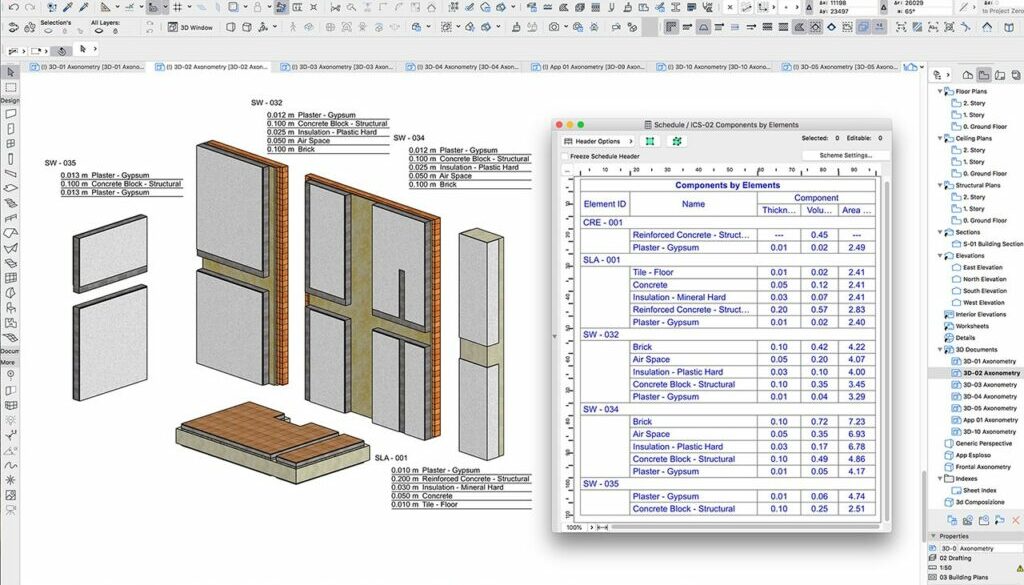
Task: Select the Window tool in the toolbox
Action: coord(10,144)
